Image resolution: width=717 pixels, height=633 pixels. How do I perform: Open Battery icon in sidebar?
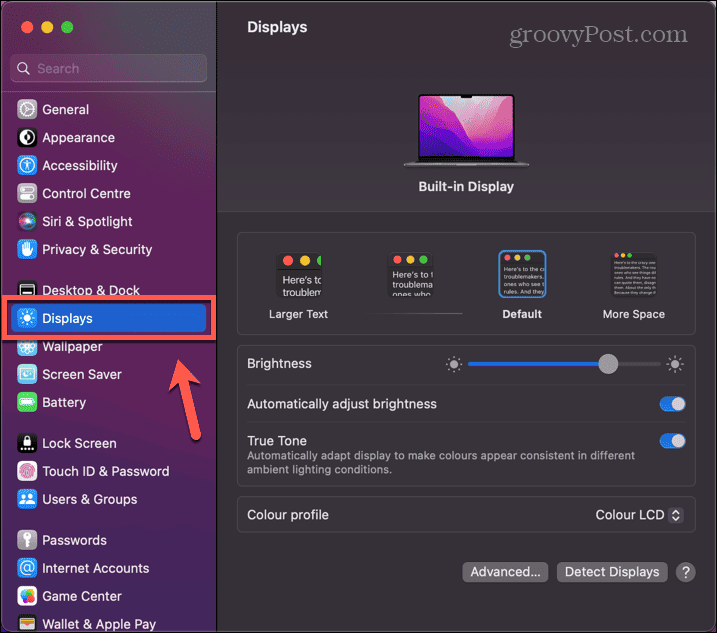27,402
